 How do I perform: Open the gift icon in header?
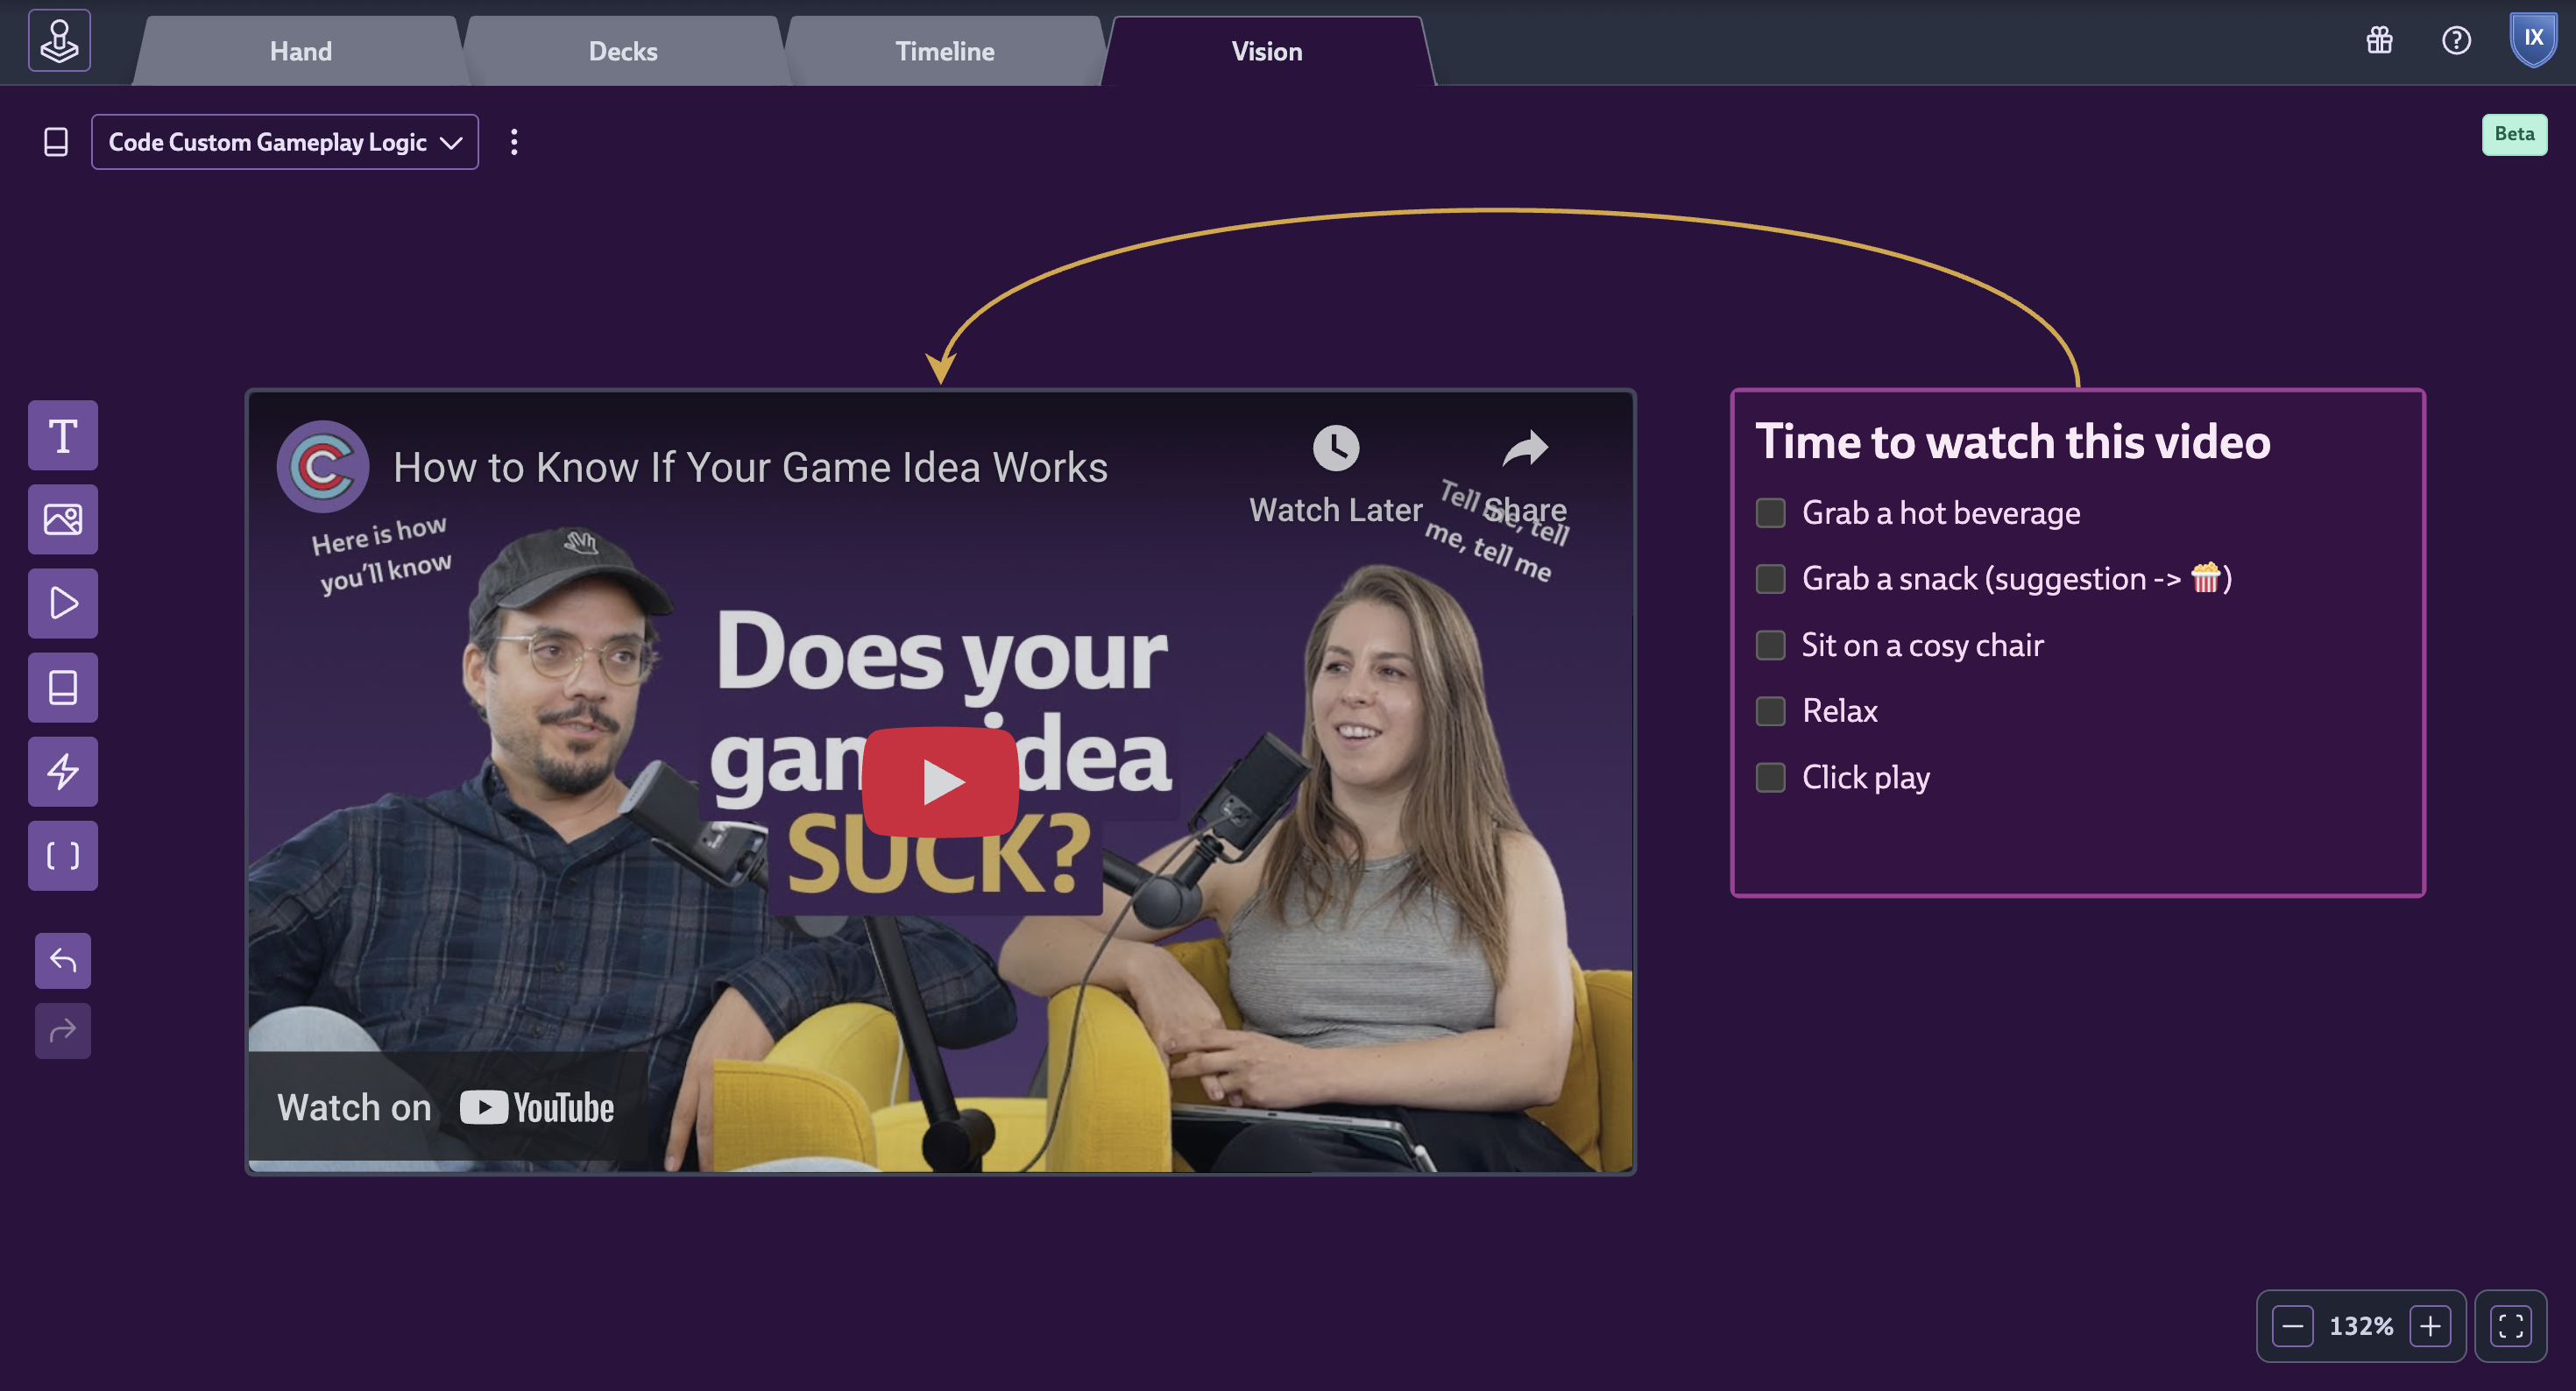point(2379,40)
